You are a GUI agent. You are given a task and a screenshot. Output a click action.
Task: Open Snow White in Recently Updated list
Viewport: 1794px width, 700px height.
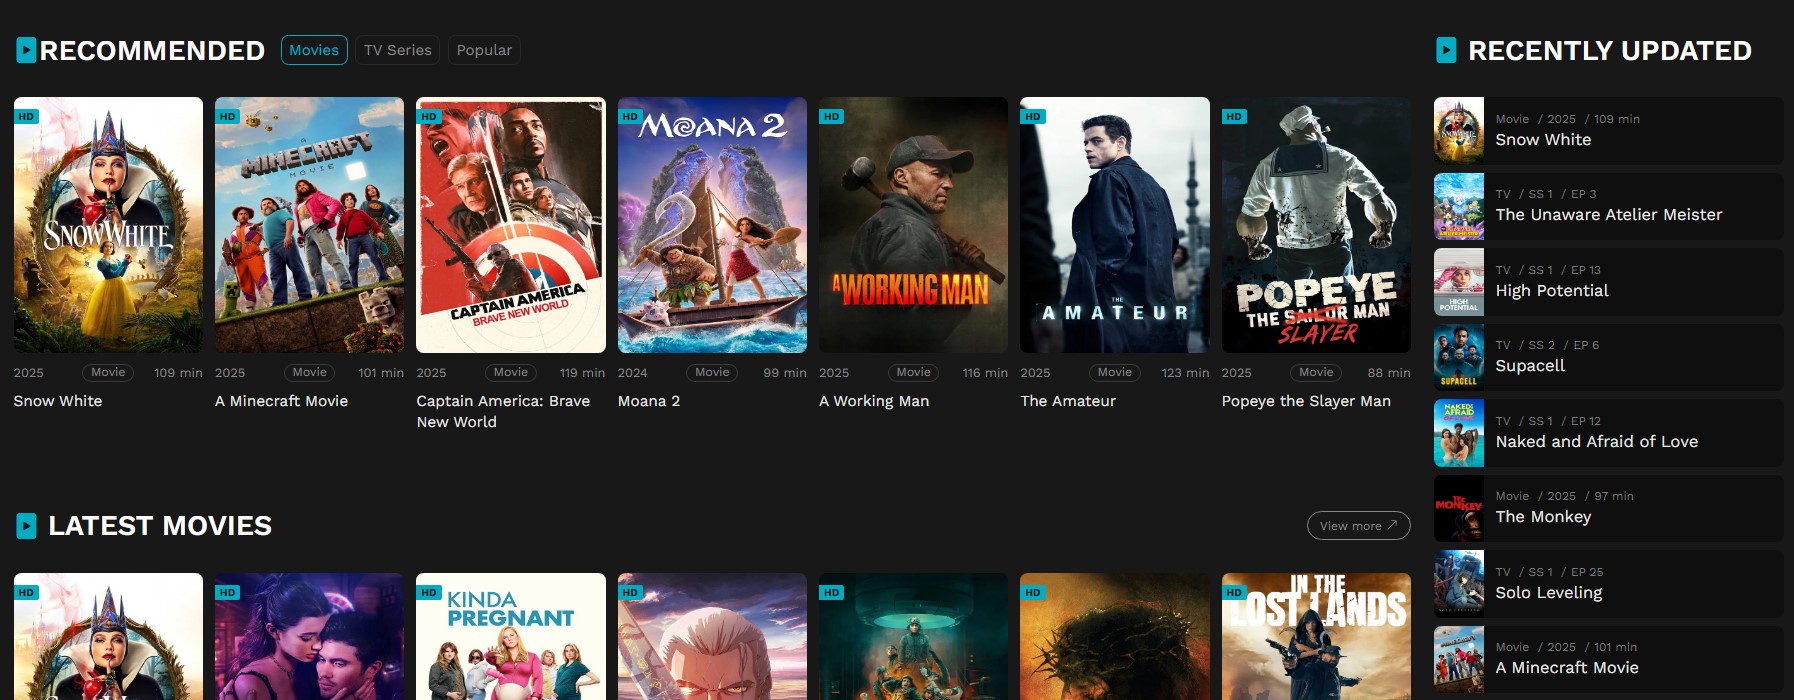coord(1609,131)
